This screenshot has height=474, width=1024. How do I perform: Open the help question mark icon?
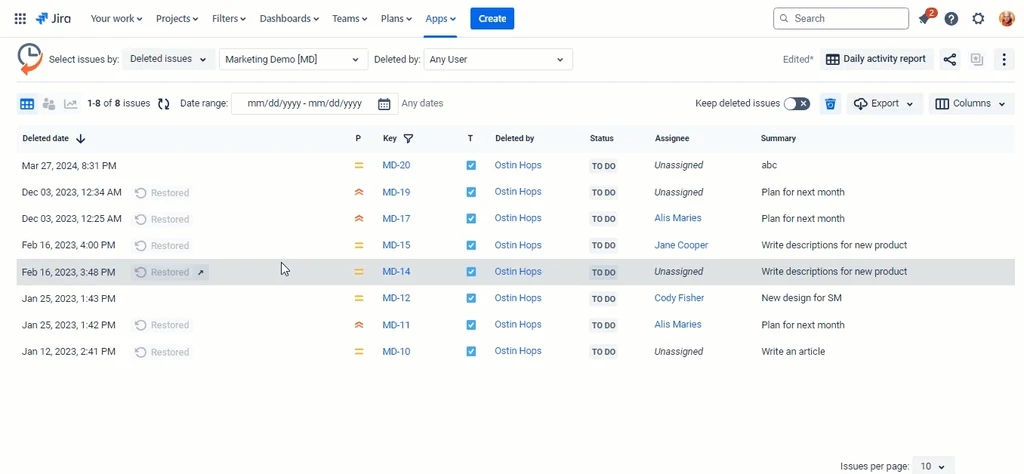[951, 18]
